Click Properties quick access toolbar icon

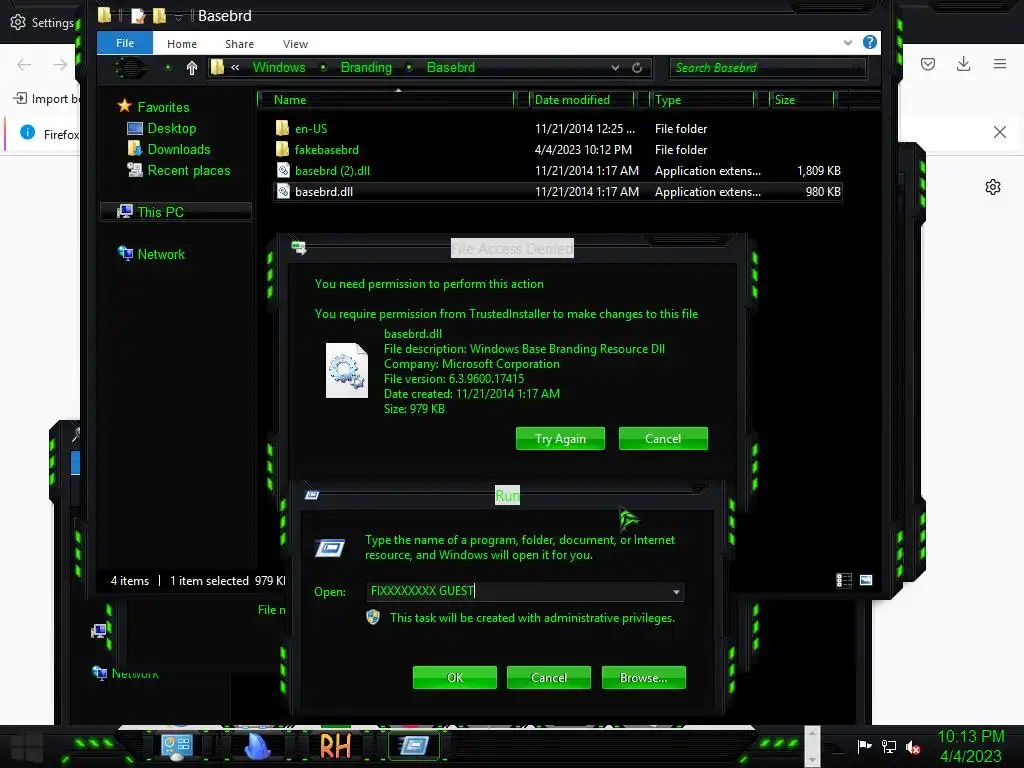(x=138, y=15)
